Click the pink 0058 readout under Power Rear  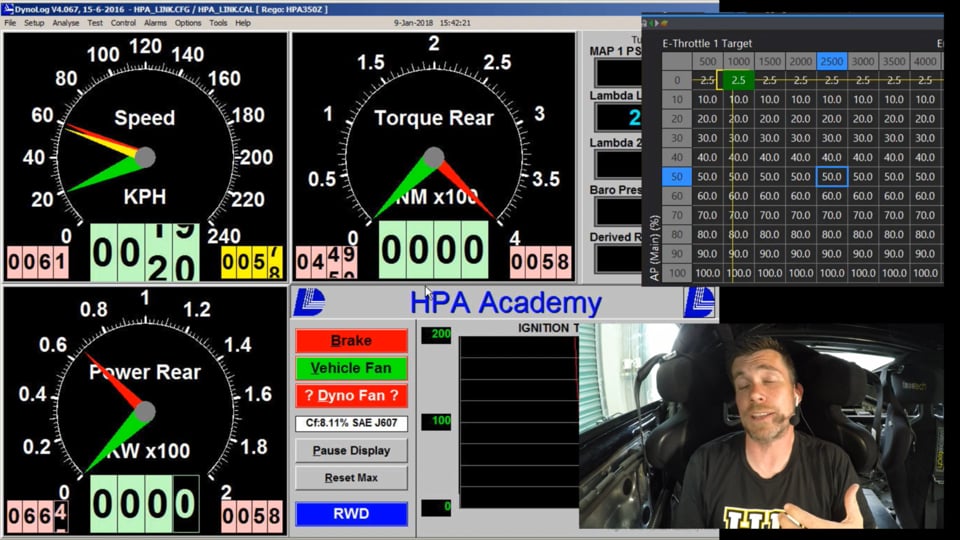click(252, 516)
